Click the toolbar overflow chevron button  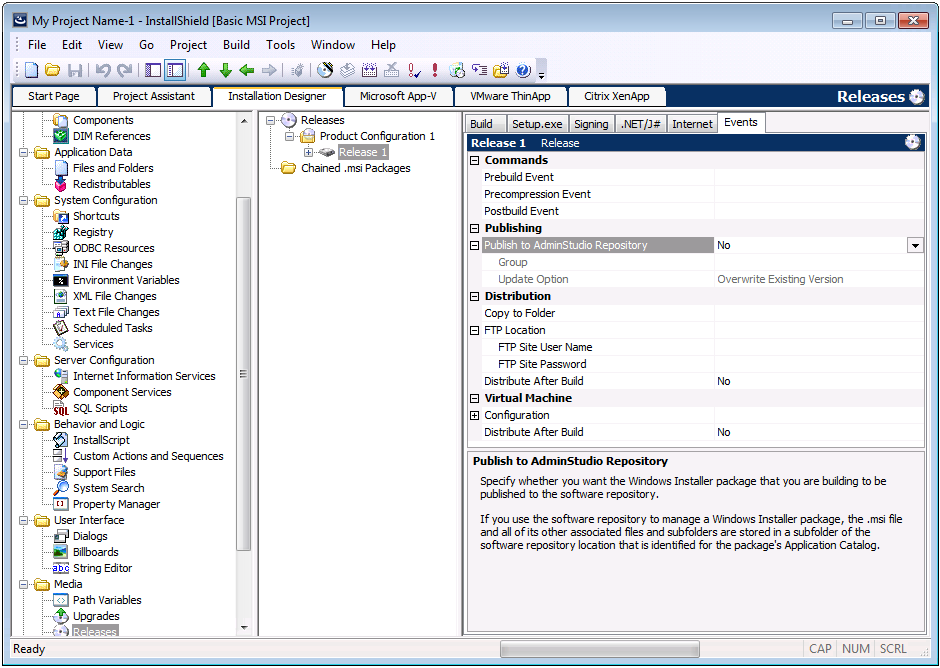point(542,70)
